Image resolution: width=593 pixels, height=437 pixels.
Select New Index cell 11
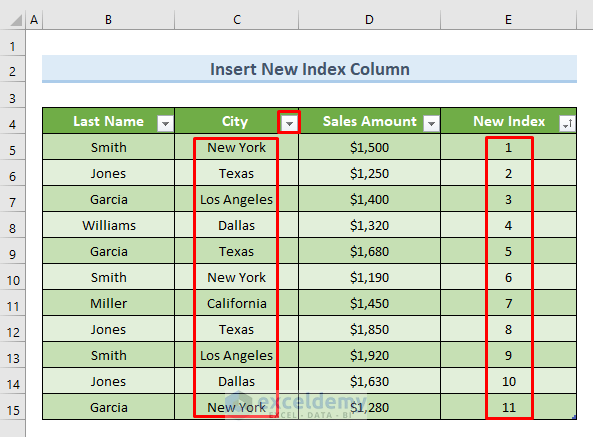(x=509, y=407)
